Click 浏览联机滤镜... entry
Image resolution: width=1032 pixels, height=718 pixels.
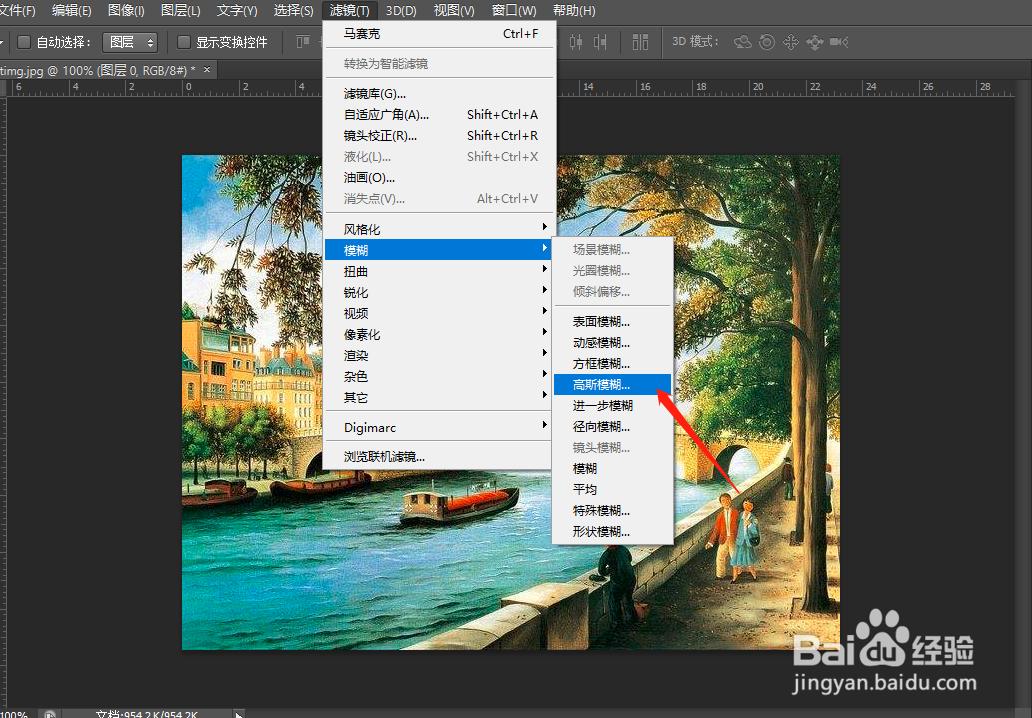[x=439, y=457]
